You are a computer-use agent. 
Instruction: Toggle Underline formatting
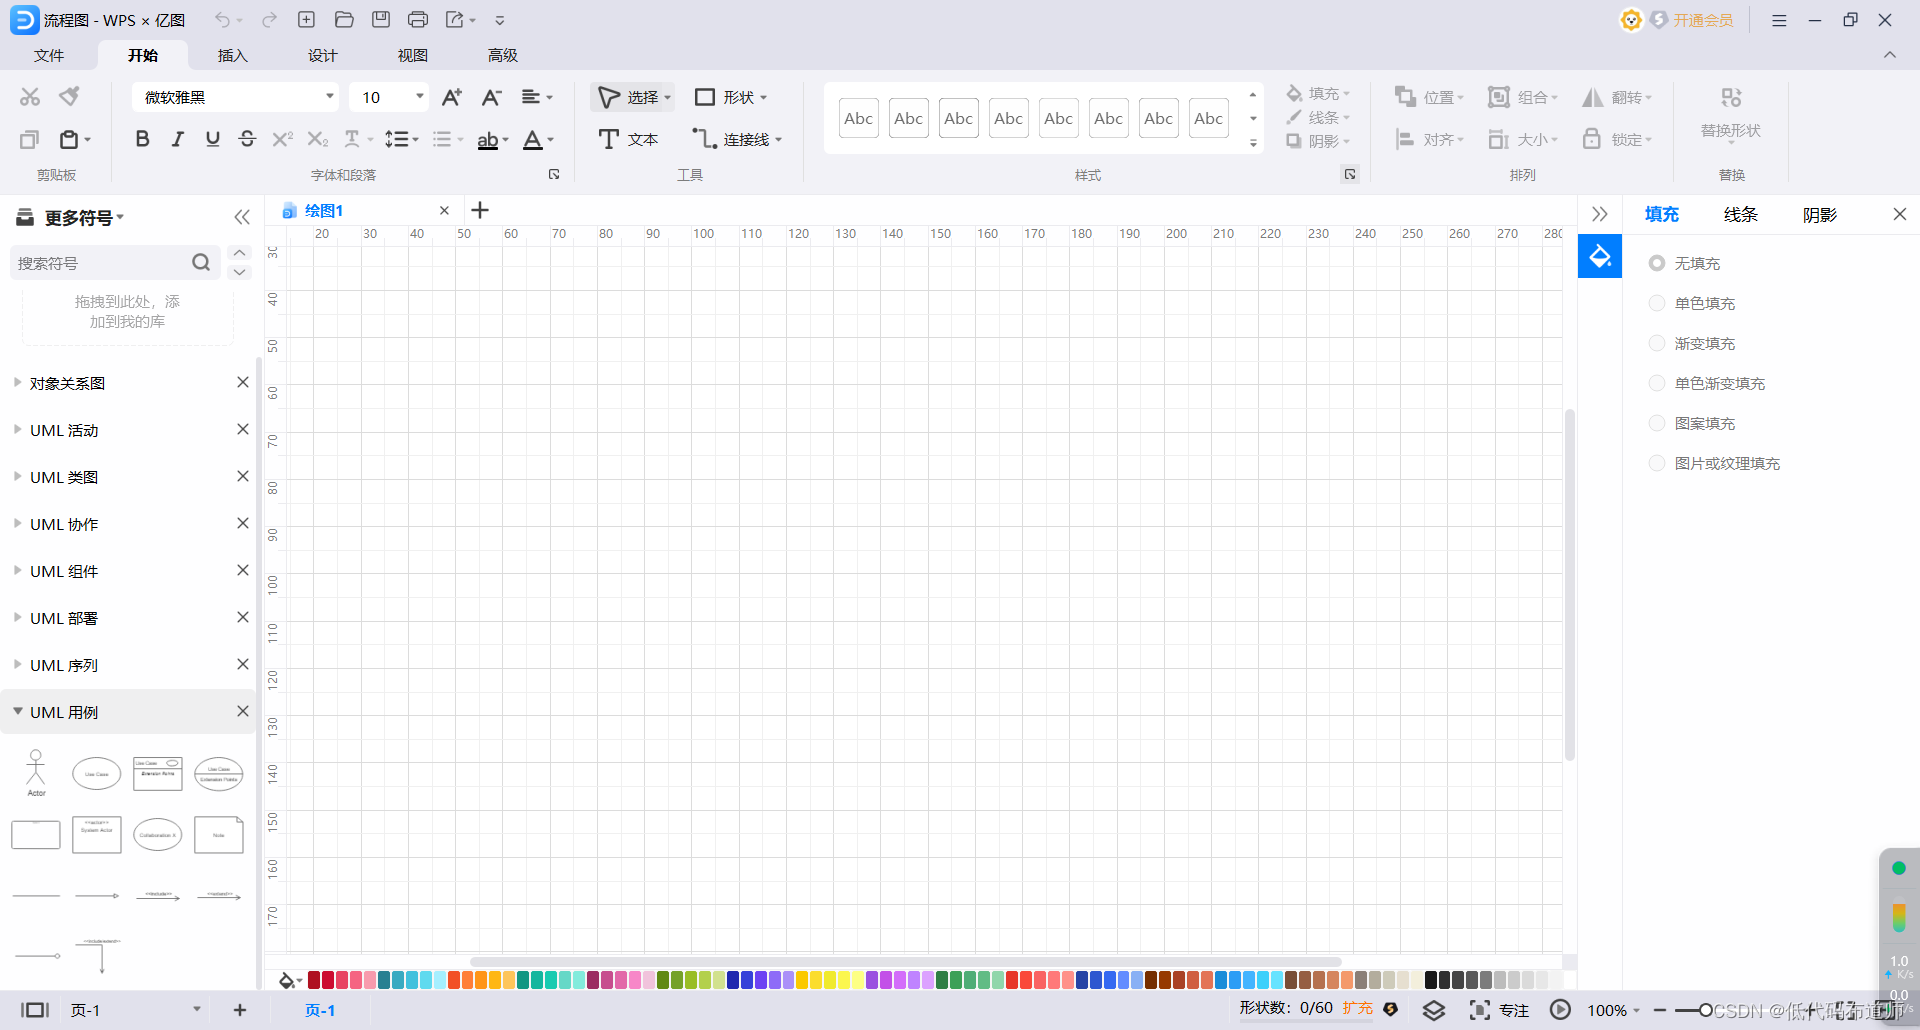tap(212, 139)
